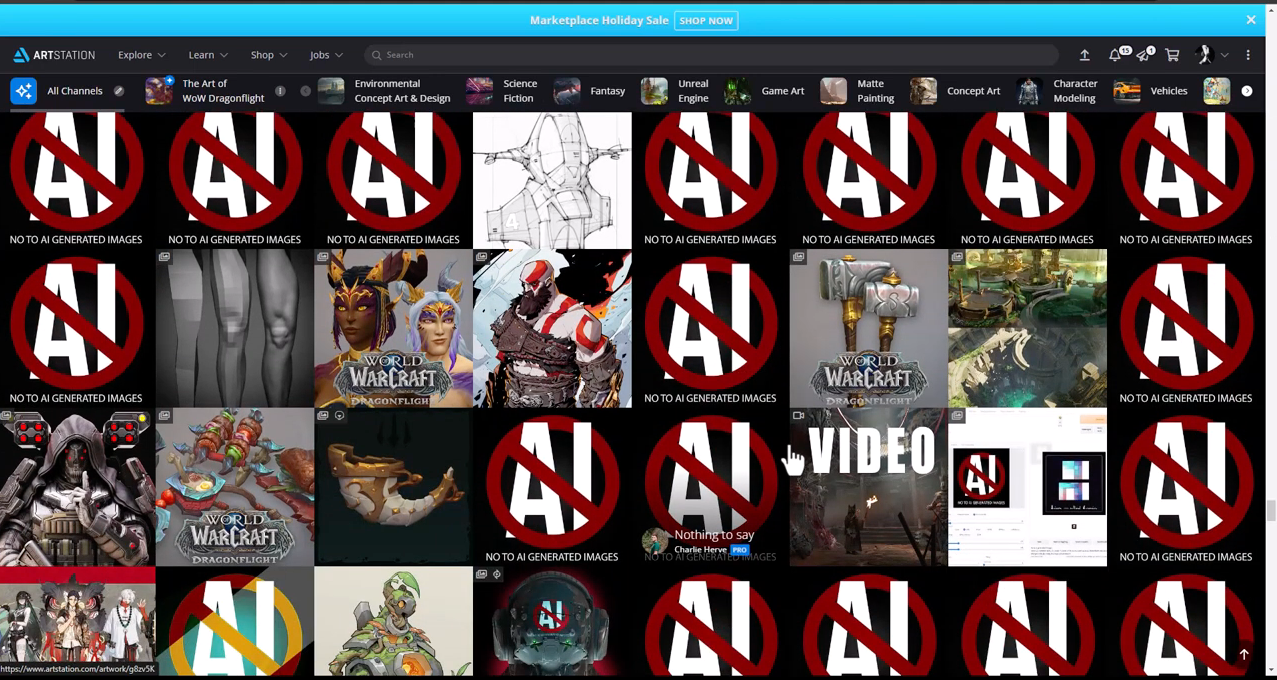Open the notifications bell
The height and width of the screenshot is (680, 1277).
1115,55
